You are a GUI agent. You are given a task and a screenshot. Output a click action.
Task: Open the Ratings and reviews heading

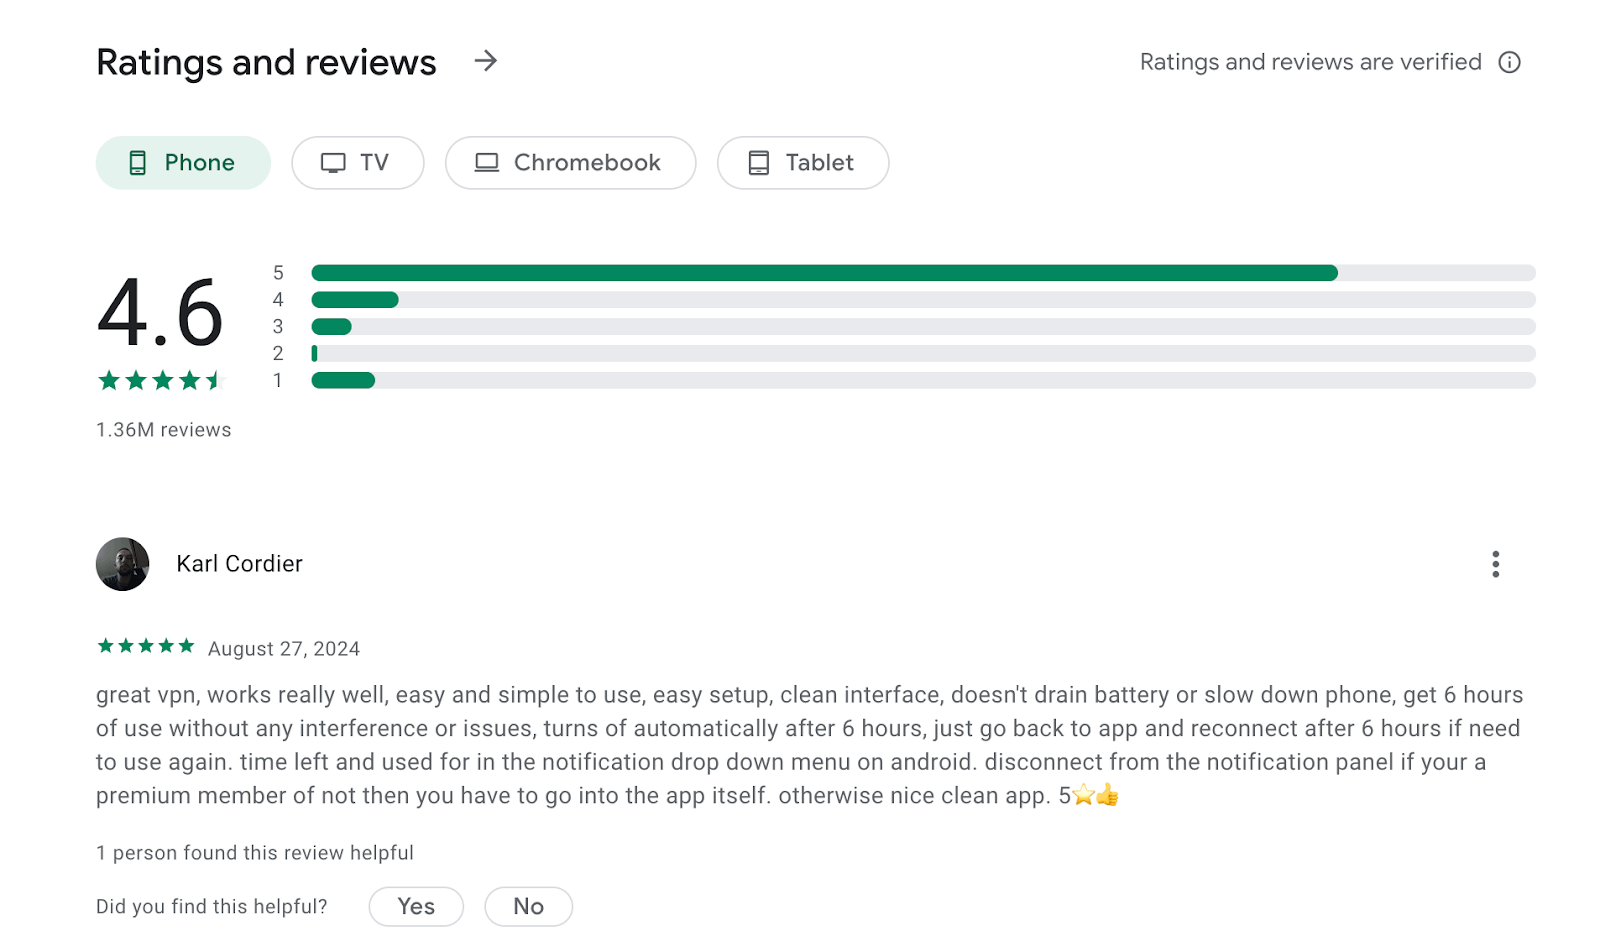pos(266,62)
